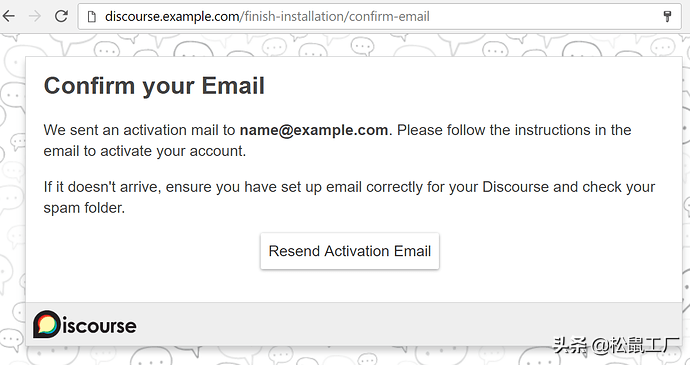The height and width of the screenshot is (365, 690).
Task: Reload the page with the refresh icon
Action: [x=61, y=16]
